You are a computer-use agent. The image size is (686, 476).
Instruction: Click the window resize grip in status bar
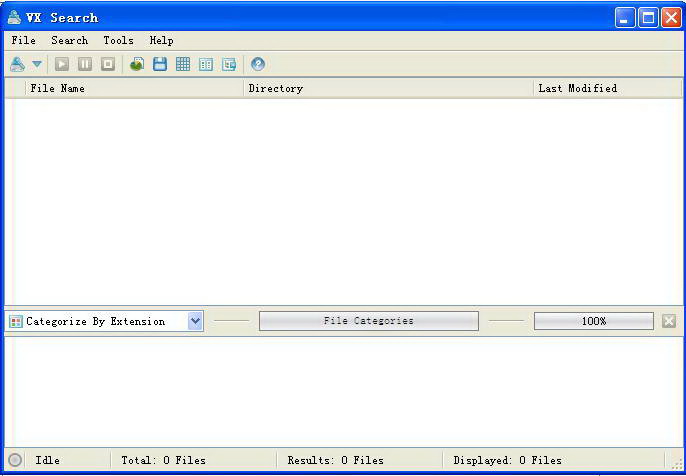click(677, 463)
